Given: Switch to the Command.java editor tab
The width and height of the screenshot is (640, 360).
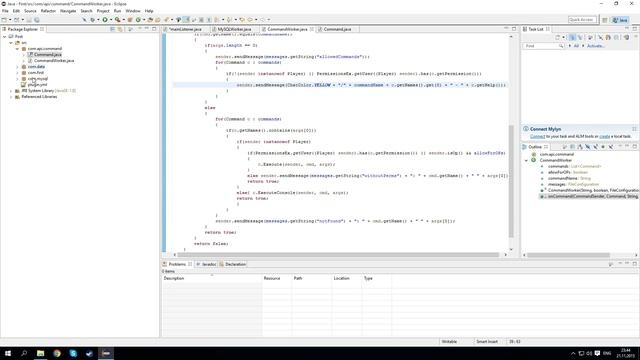Looking at the screenshot, I should (337, 29).
